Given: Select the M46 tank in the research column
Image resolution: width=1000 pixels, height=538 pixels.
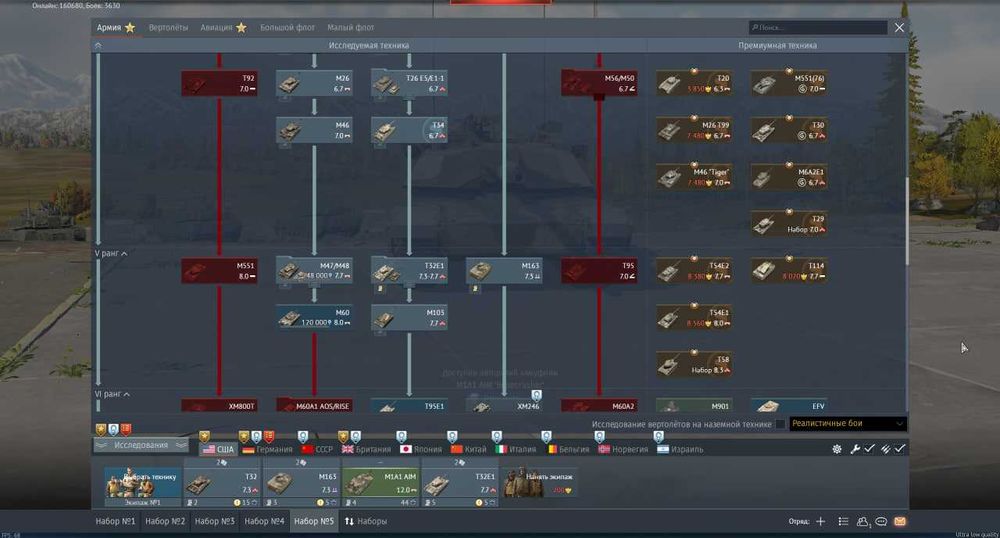Looking at the screenshot, I should [x=314, y=130].
